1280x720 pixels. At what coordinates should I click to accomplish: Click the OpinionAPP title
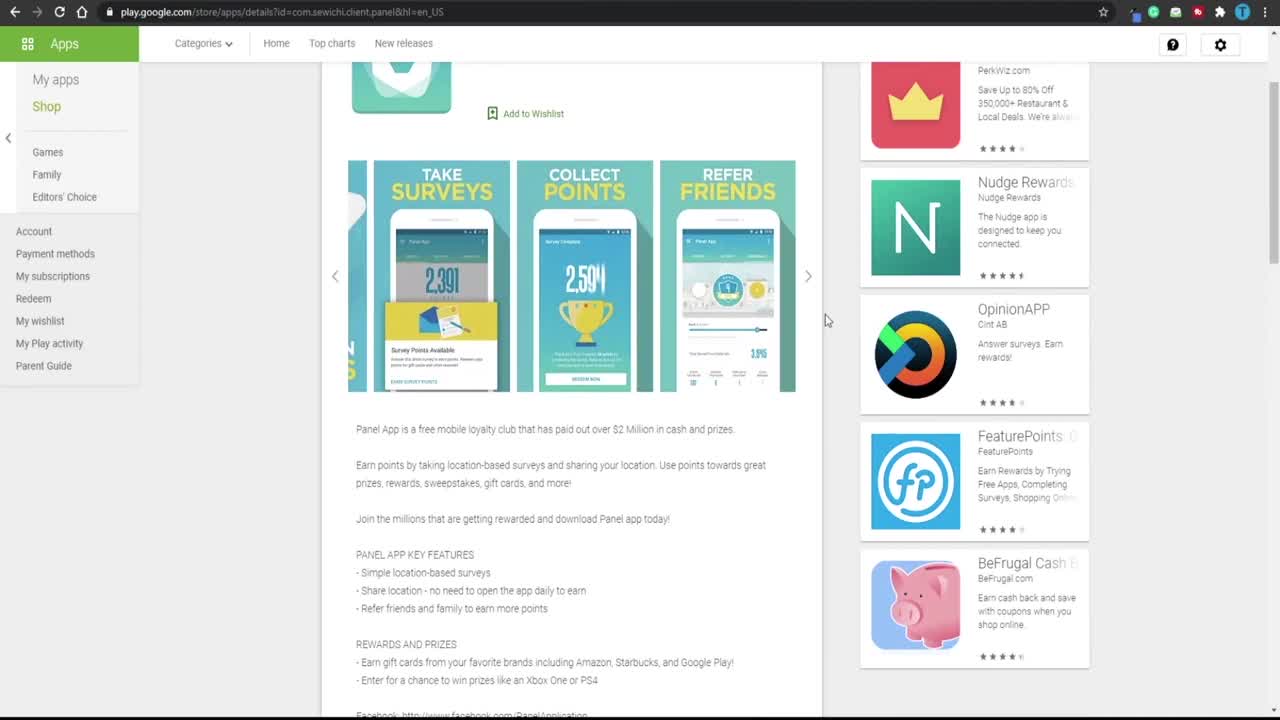(1013, 310)
